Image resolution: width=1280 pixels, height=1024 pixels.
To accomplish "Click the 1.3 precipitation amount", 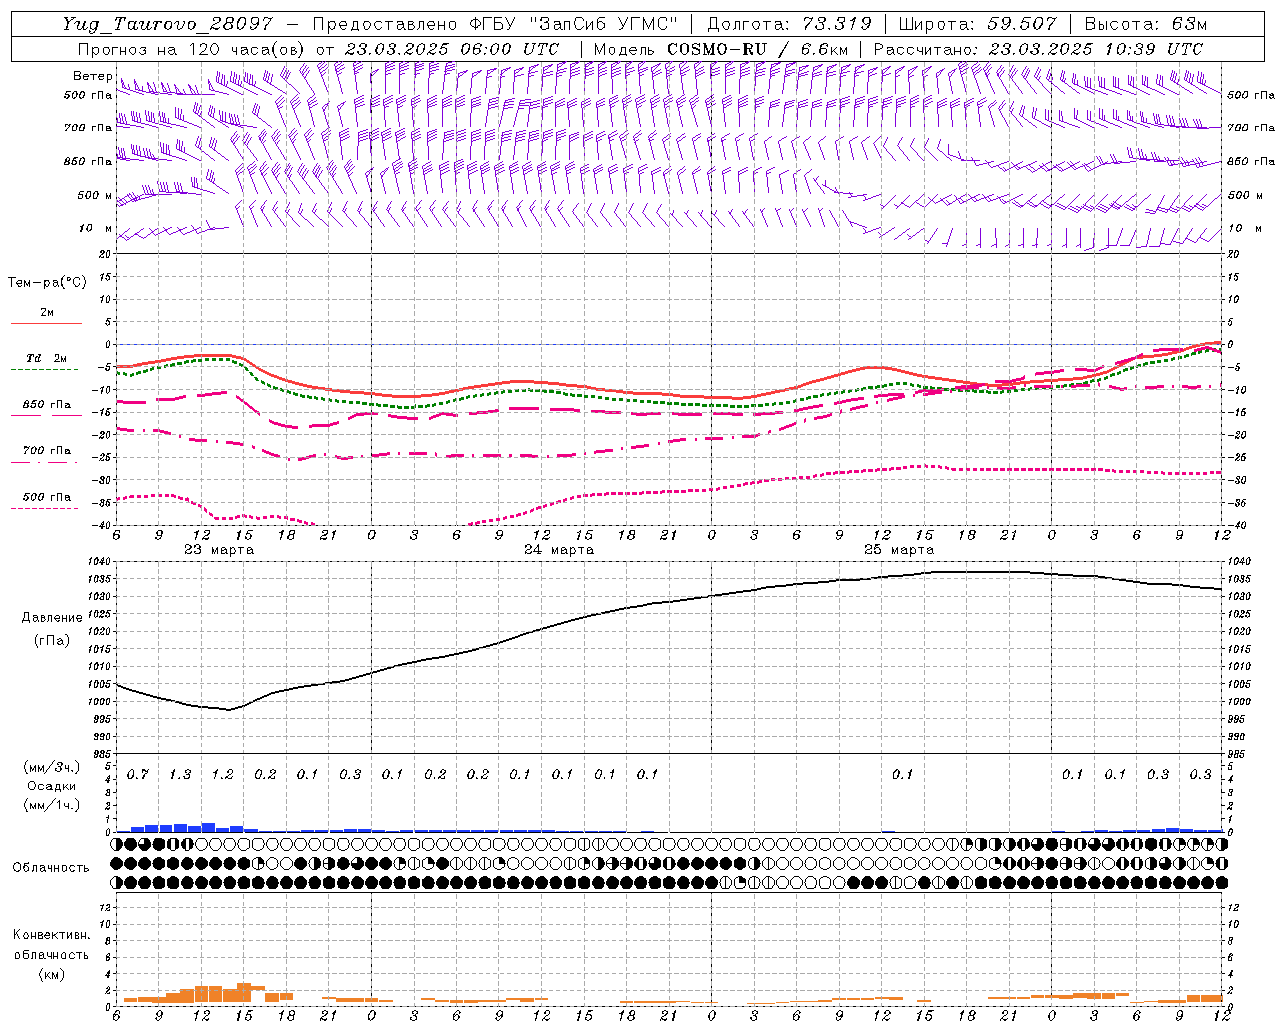I will (x=180, y=775).
